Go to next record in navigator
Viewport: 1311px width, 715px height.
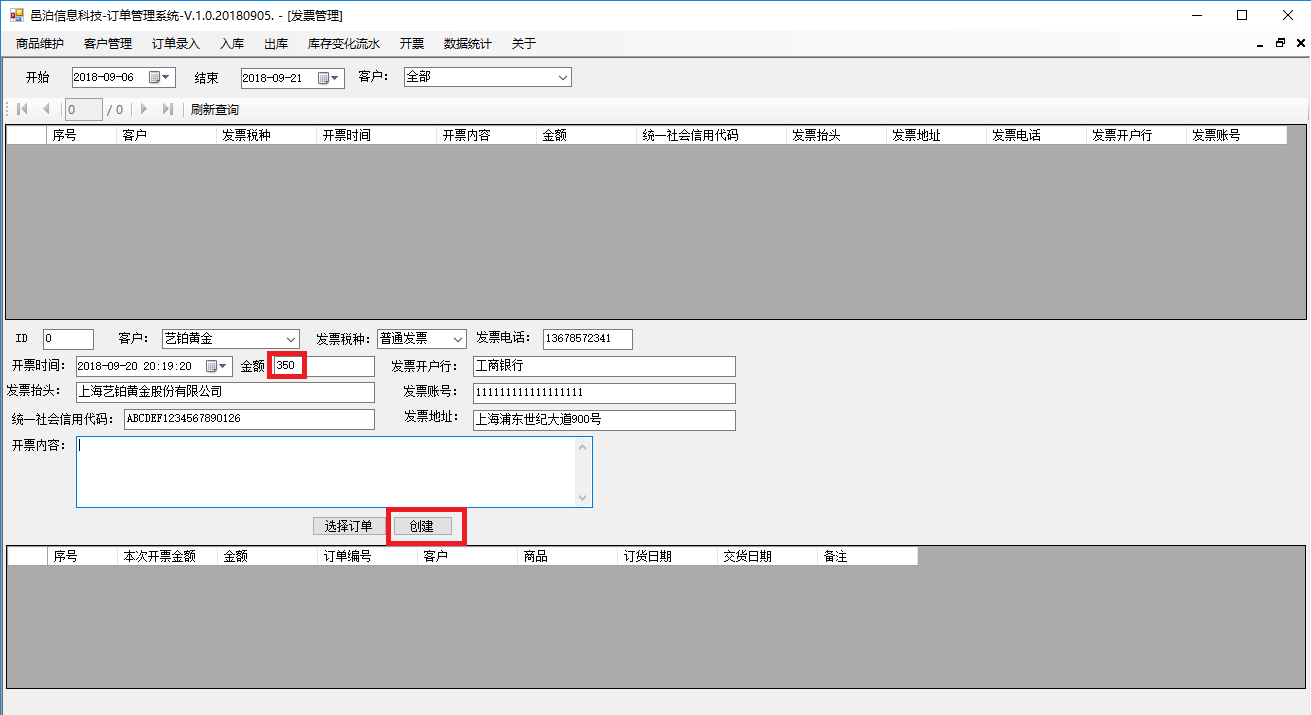pos(144,109)
